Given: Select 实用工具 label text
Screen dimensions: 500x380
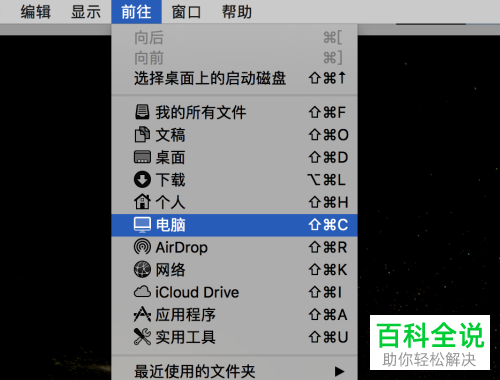Looking at the screenshot, I should tap(186, 337).
